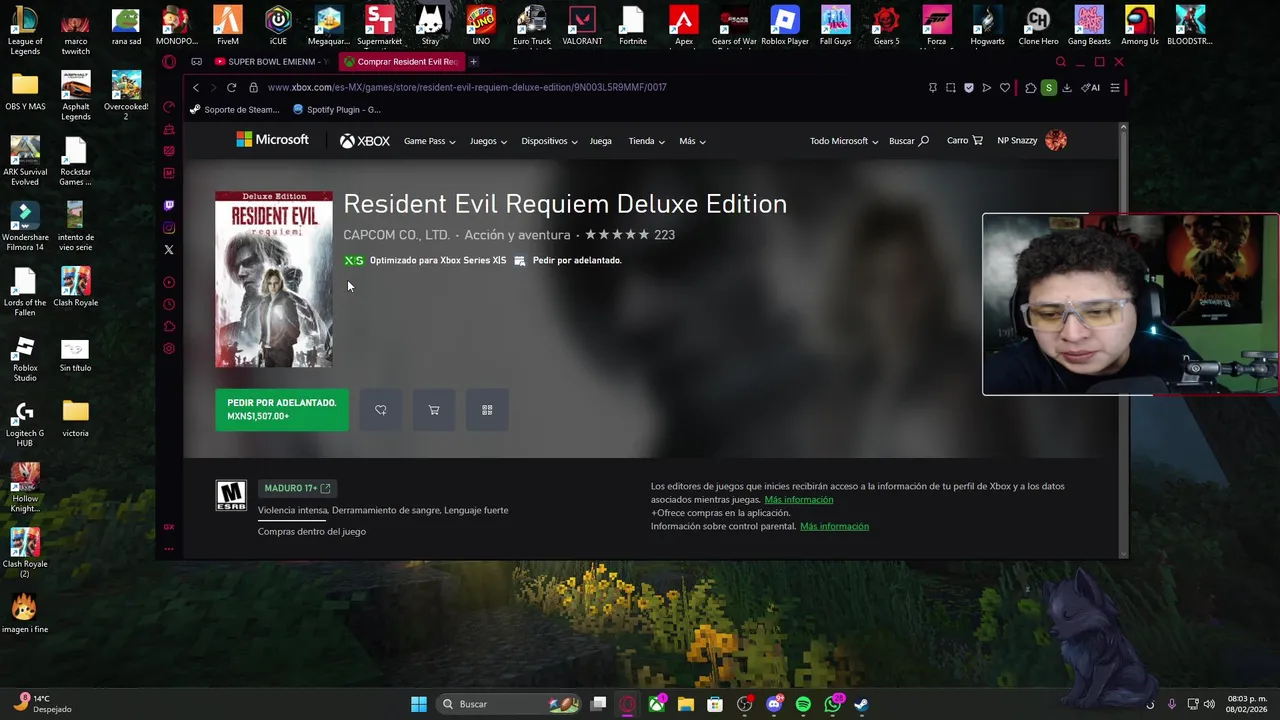1280x720 pixels.
Task: Go back using the browser back arrow
Action: [x=196, y=88]
